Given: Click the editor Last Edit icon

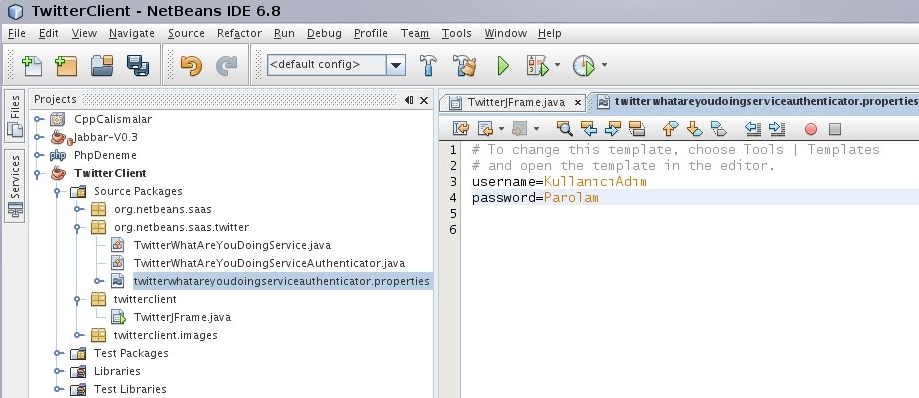Looking at the screenshot, I should (461, 128).
